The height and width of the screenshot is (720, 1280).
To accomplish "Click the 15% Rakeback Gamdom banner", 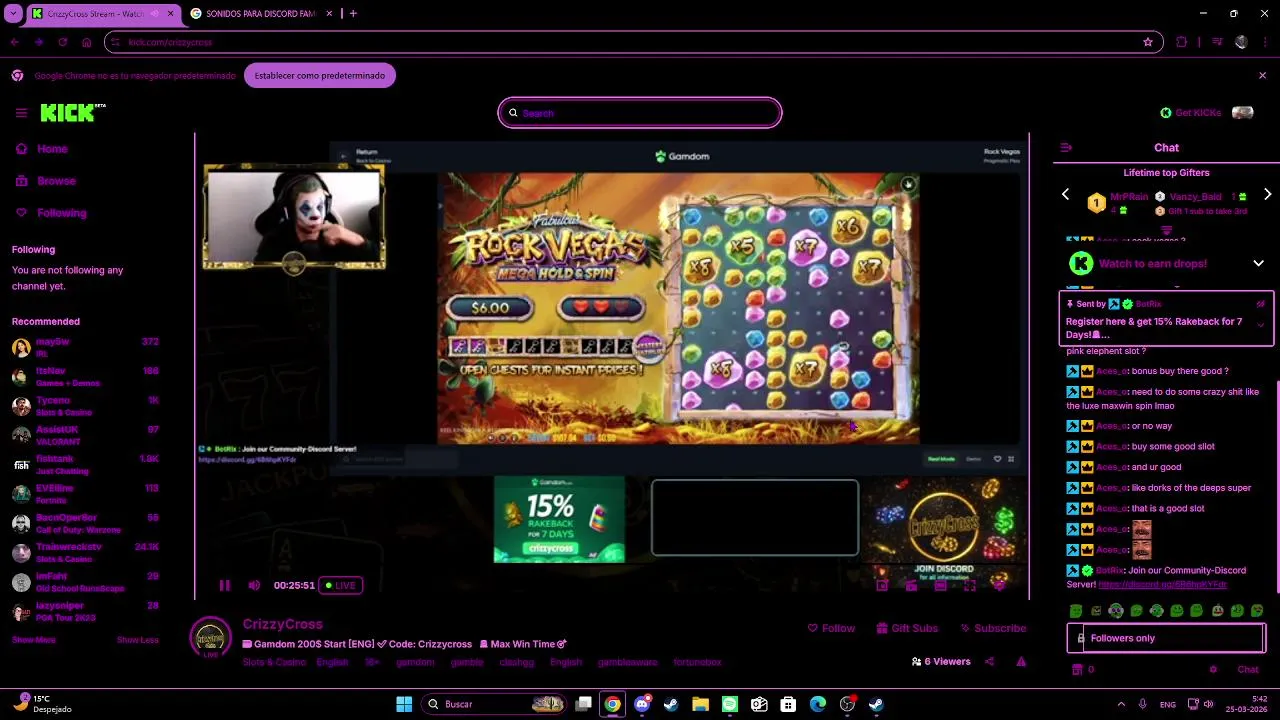I will pos(559,519).
